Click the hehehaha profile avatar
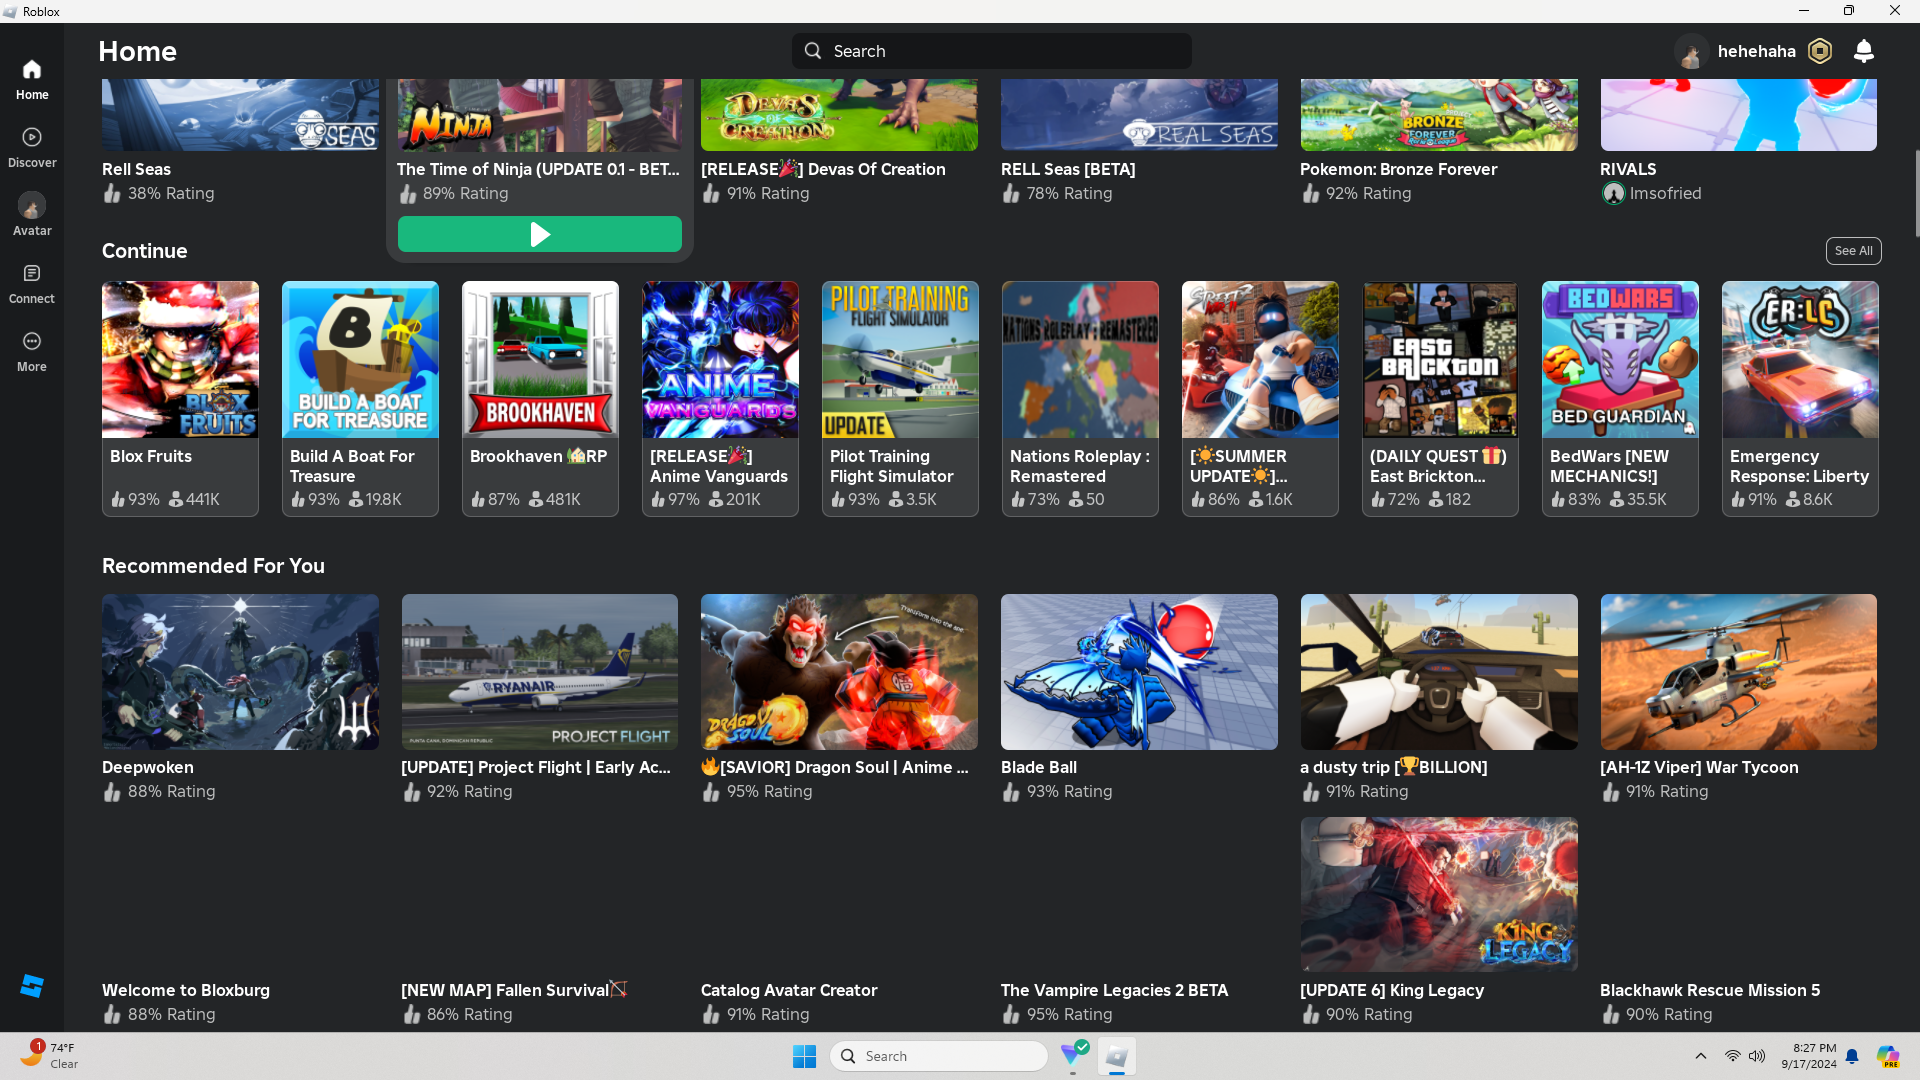Viewport: 1920px width, 1080px height. point(1691,51)
